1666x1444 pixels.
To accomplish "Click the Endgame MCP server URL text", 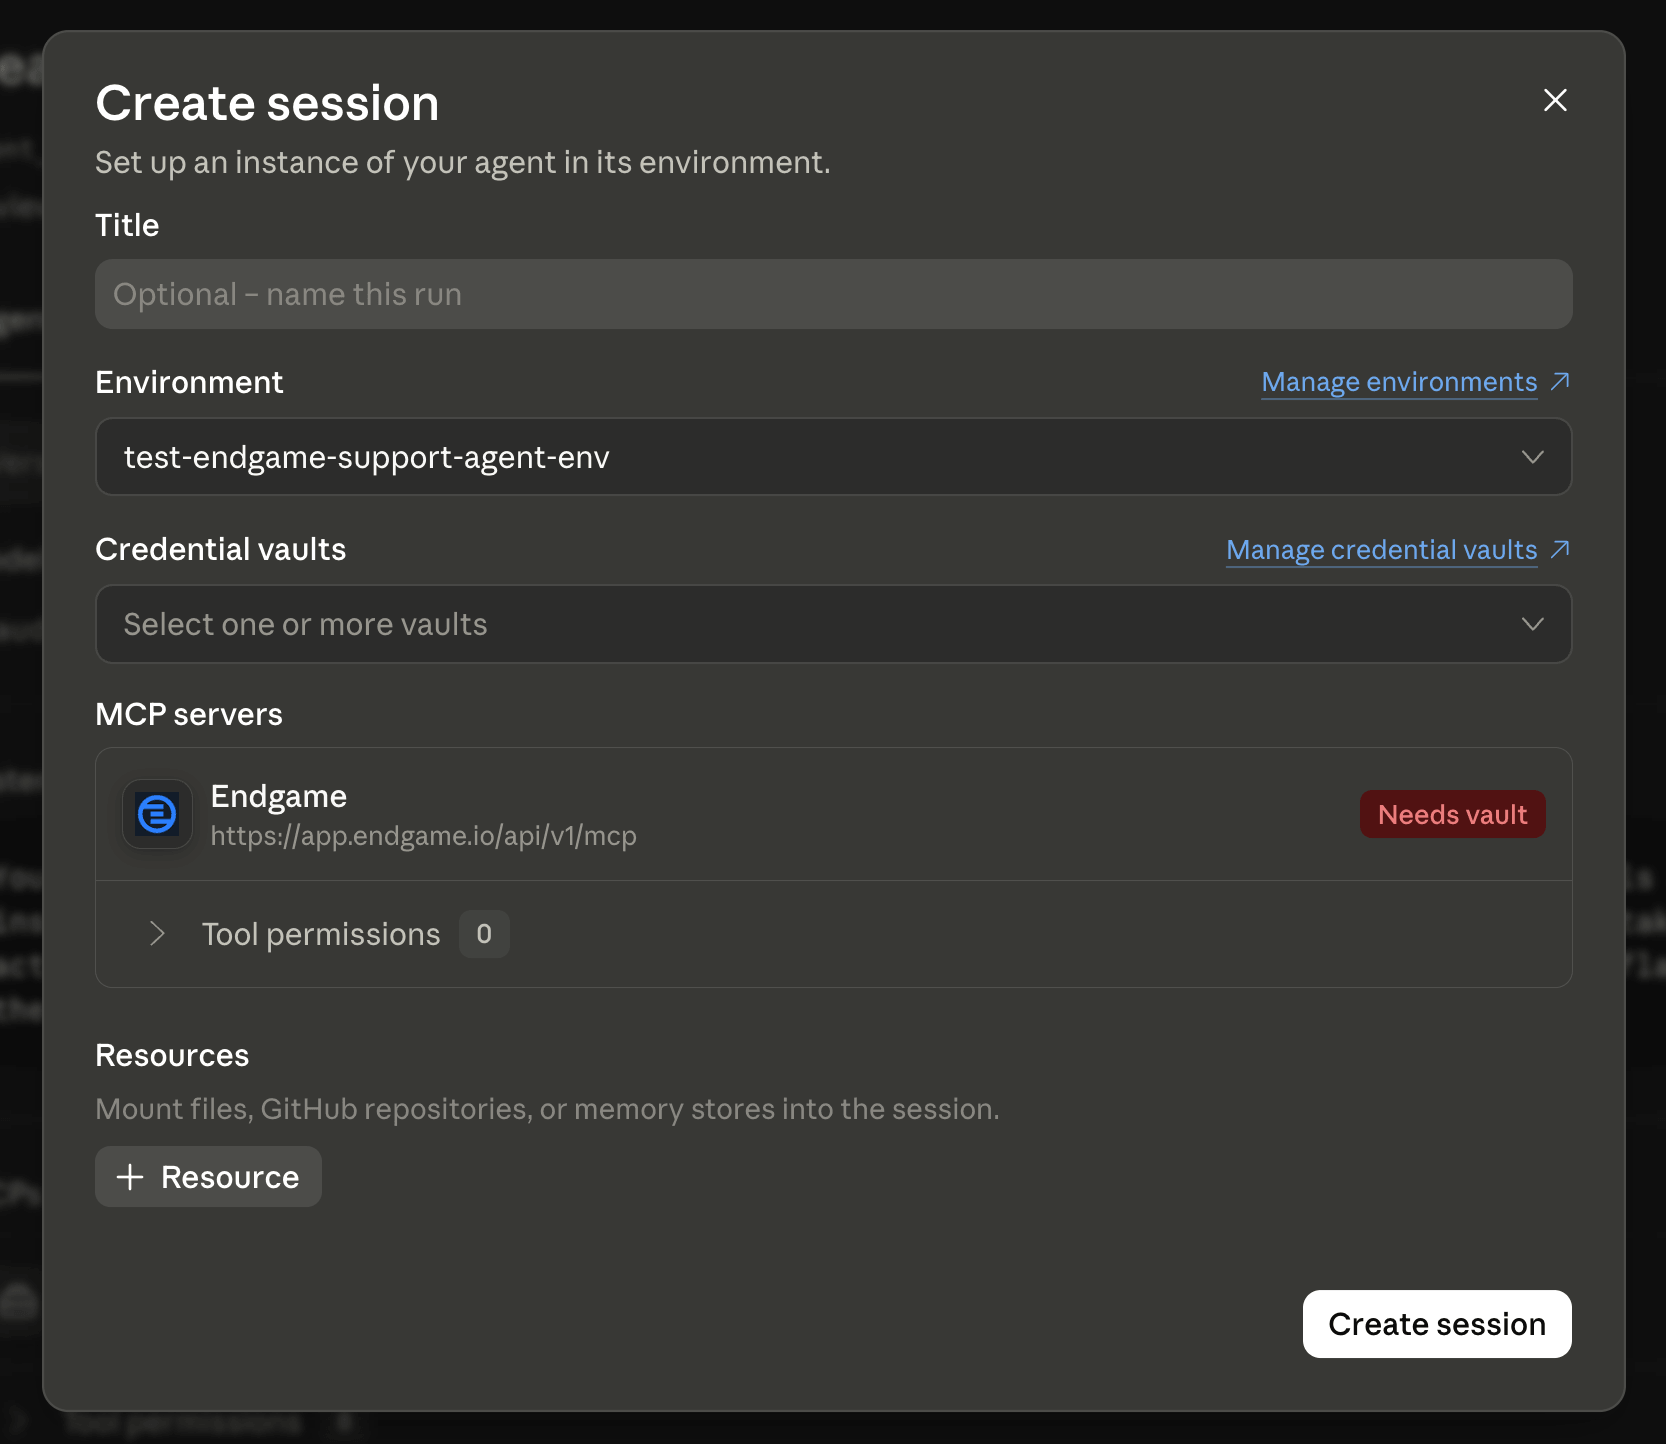I will pyautogui.click(x=423, y=836).
